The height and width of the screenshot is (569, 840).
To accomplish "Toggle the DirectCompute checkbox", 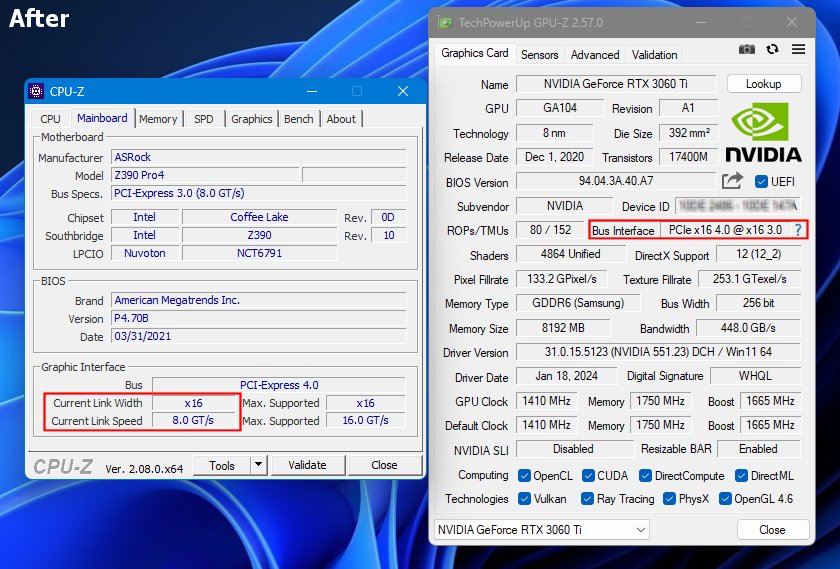I will point(645,476).
